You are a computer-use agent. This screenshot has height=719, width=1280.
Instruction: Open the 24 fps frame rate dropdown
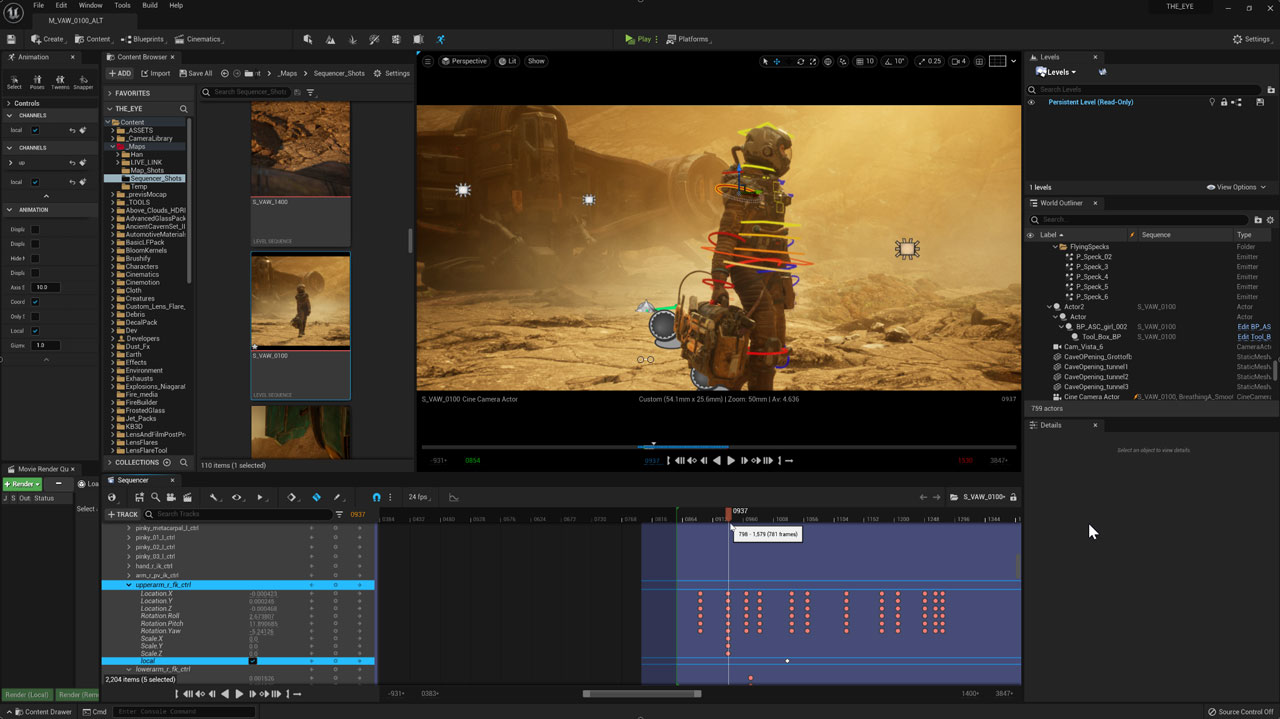click(418, 497)
